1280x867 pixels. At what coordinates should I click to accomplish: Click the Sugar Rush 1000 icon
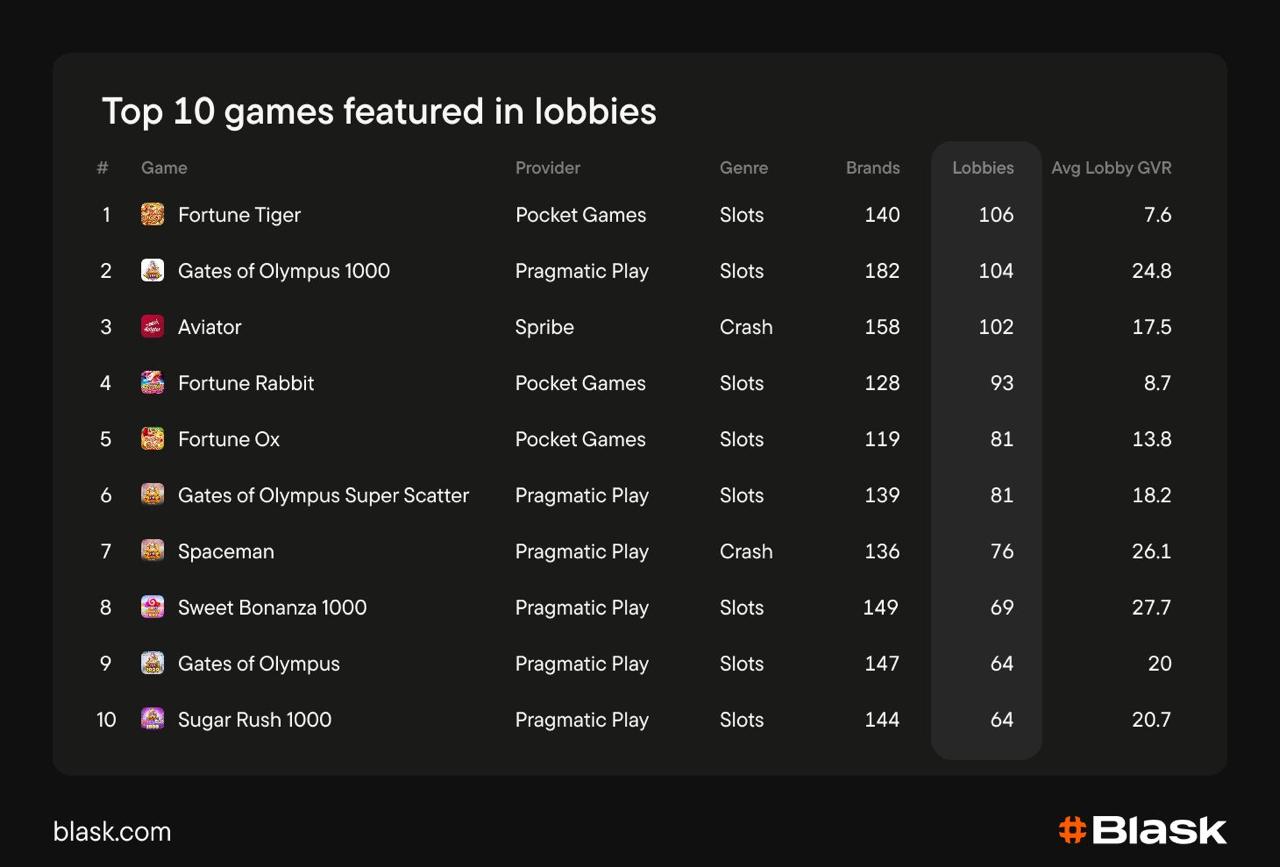click(152, 718)
